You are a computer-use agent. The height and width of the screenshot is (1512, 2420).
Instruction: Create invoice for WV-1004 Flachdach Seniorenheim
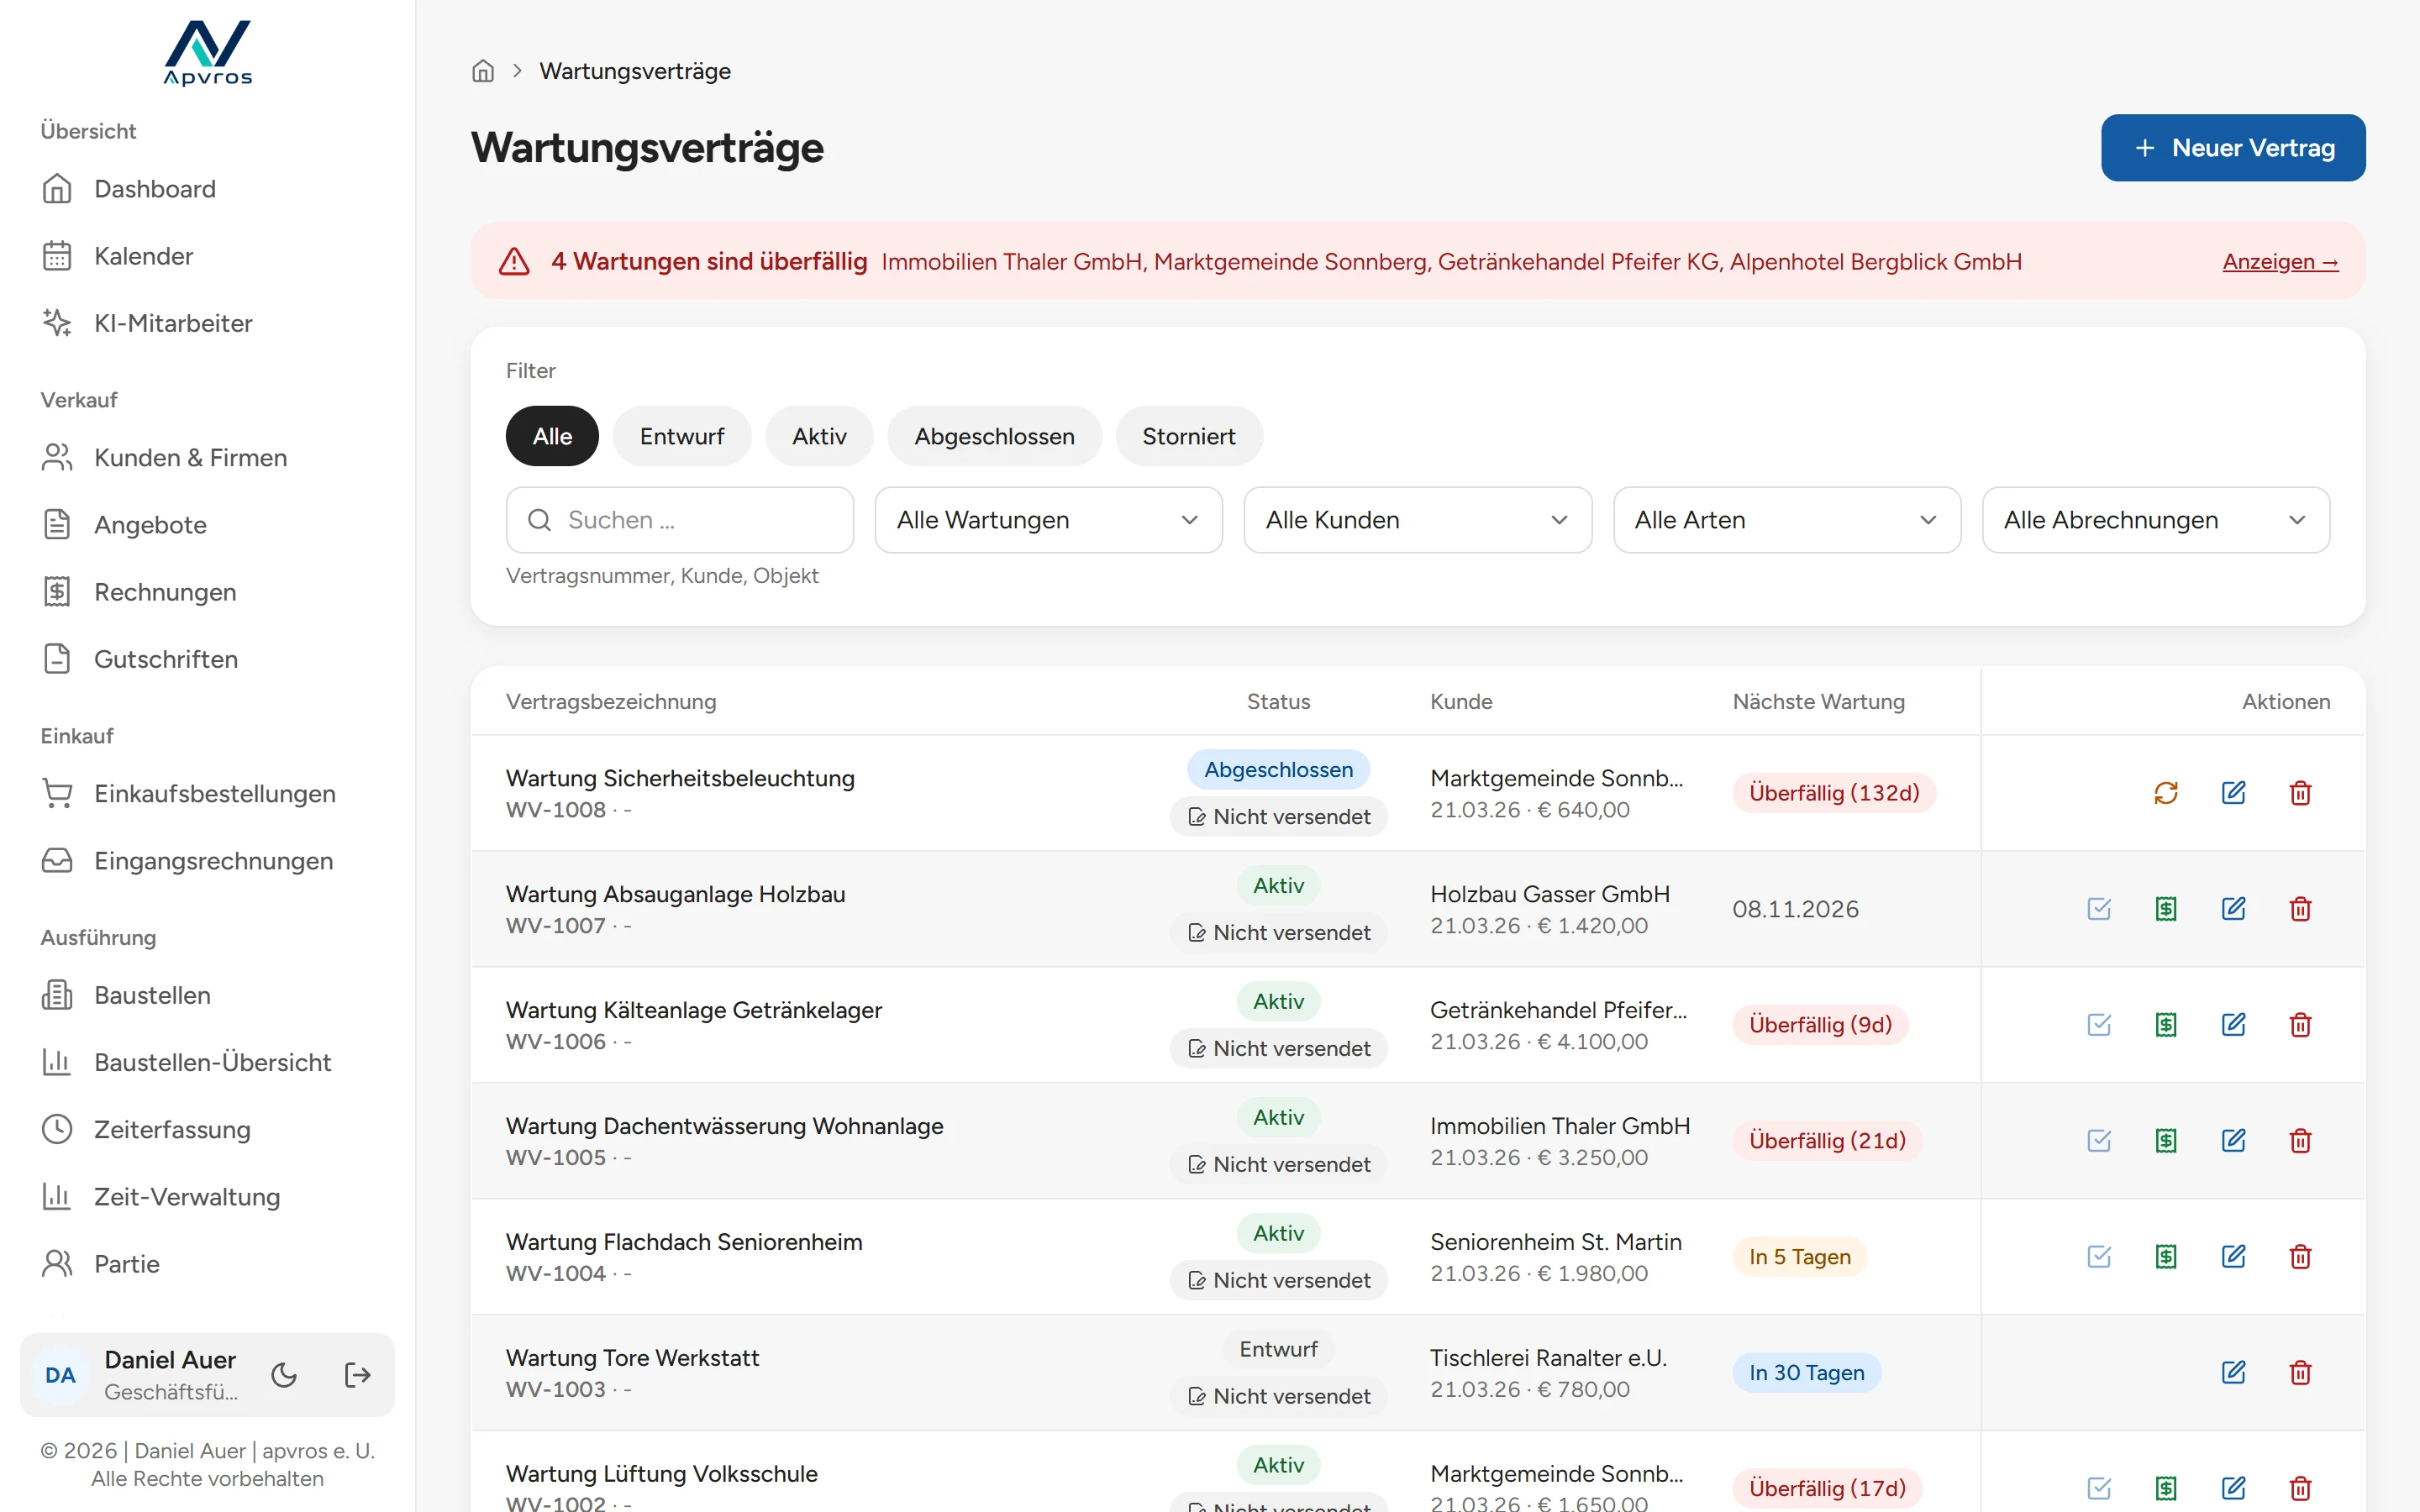pos(2166,1257)
